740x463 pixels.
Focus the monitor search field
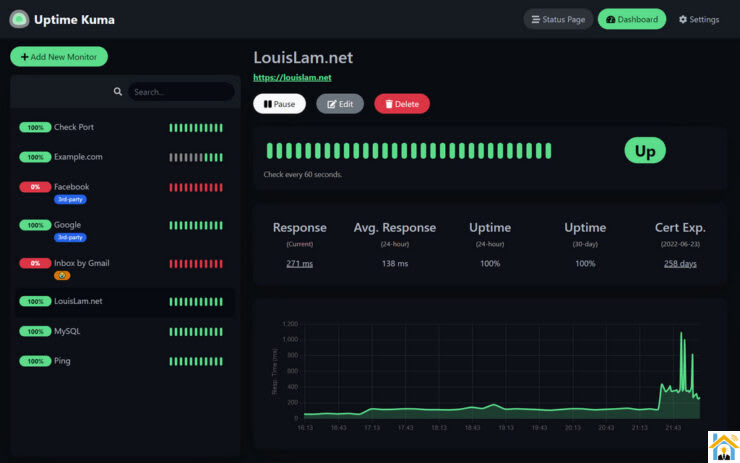[180, 92]
